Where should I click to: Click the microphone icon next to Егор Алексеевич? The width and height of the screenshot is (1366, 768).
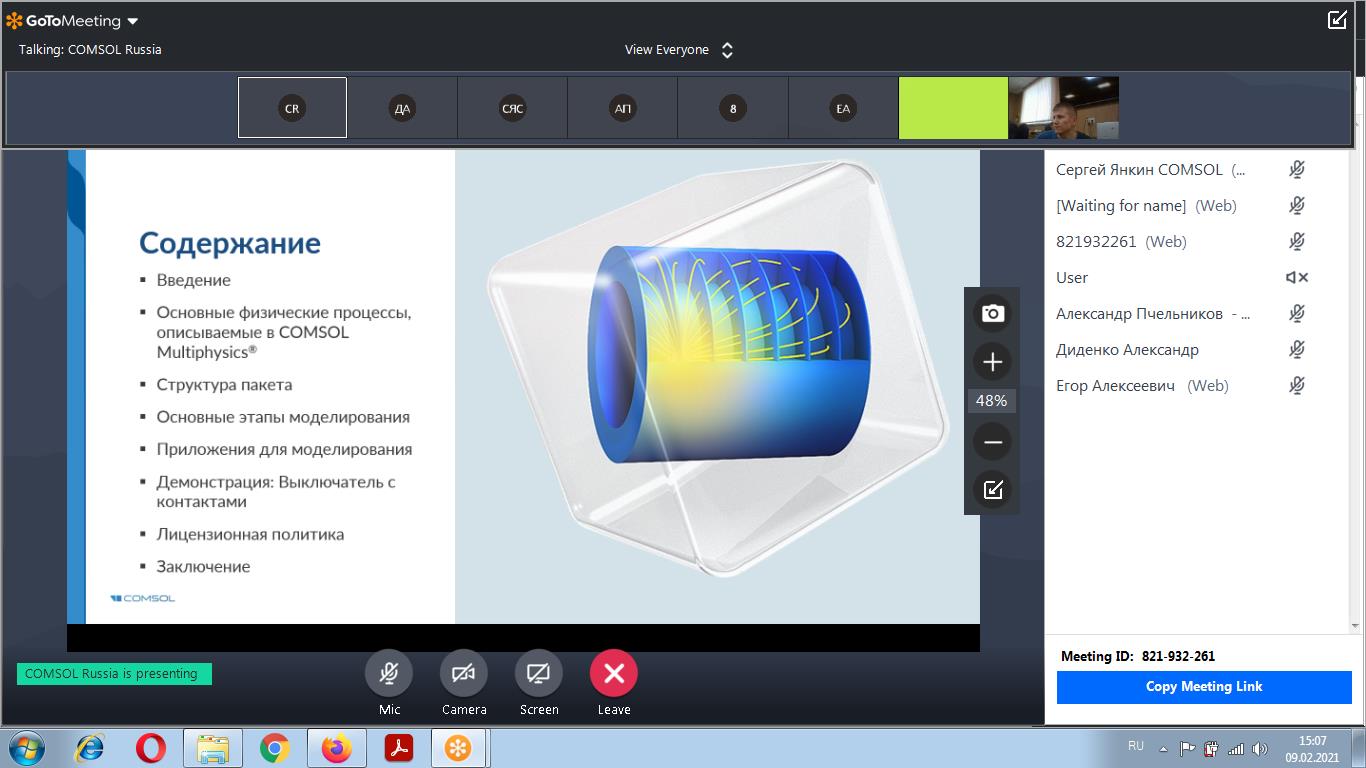coord(1297,386)
